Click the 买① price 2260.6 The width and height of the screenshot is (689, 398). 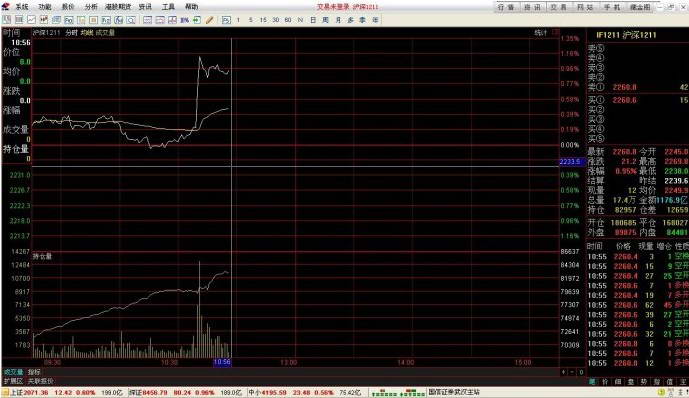[x=624, y=100]
